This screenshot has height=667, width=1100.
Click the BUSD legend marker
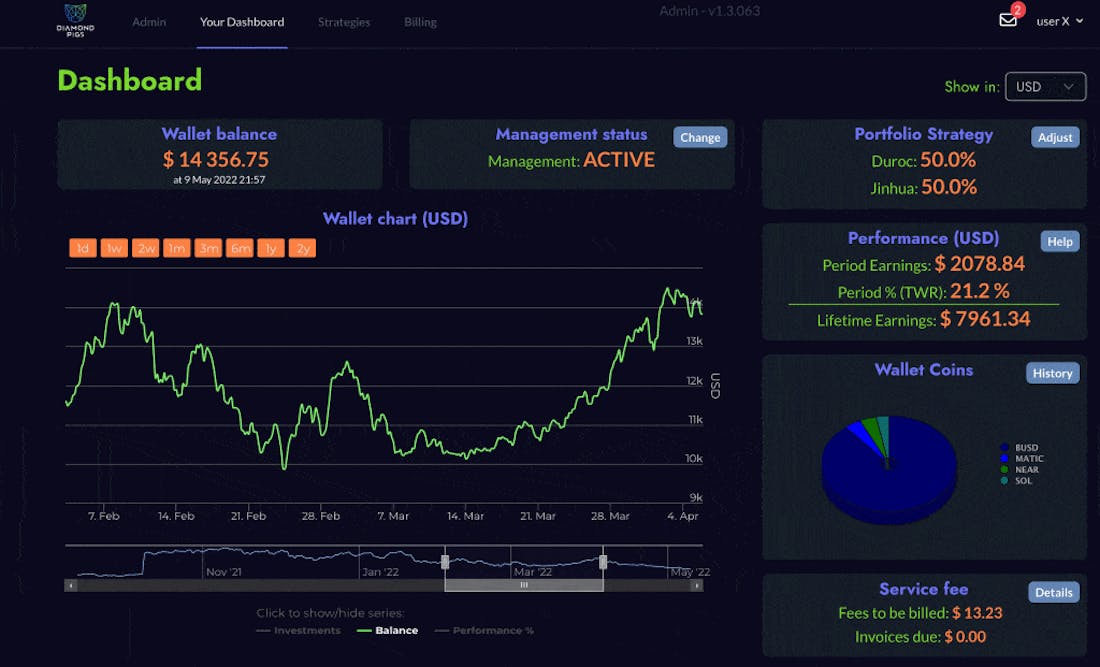point(1004,448)
